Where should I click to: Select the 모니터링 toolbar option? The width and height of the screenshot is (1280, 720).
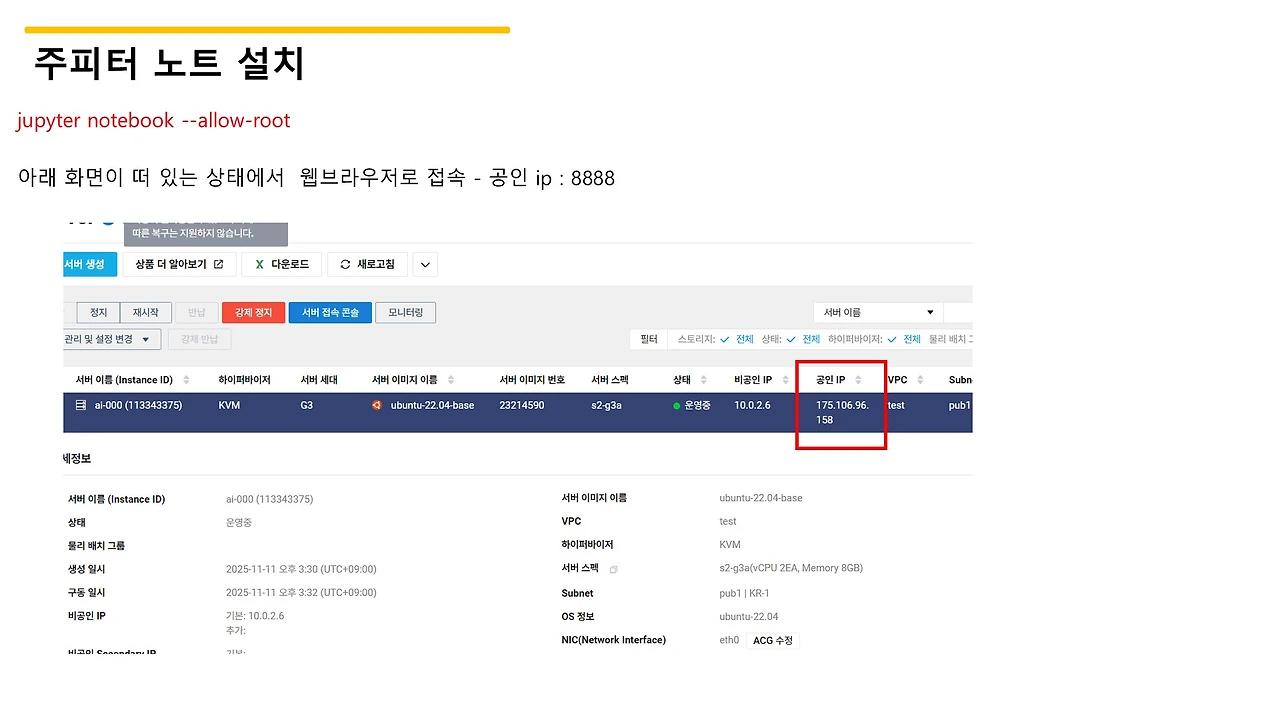click(x=405, y=312)
